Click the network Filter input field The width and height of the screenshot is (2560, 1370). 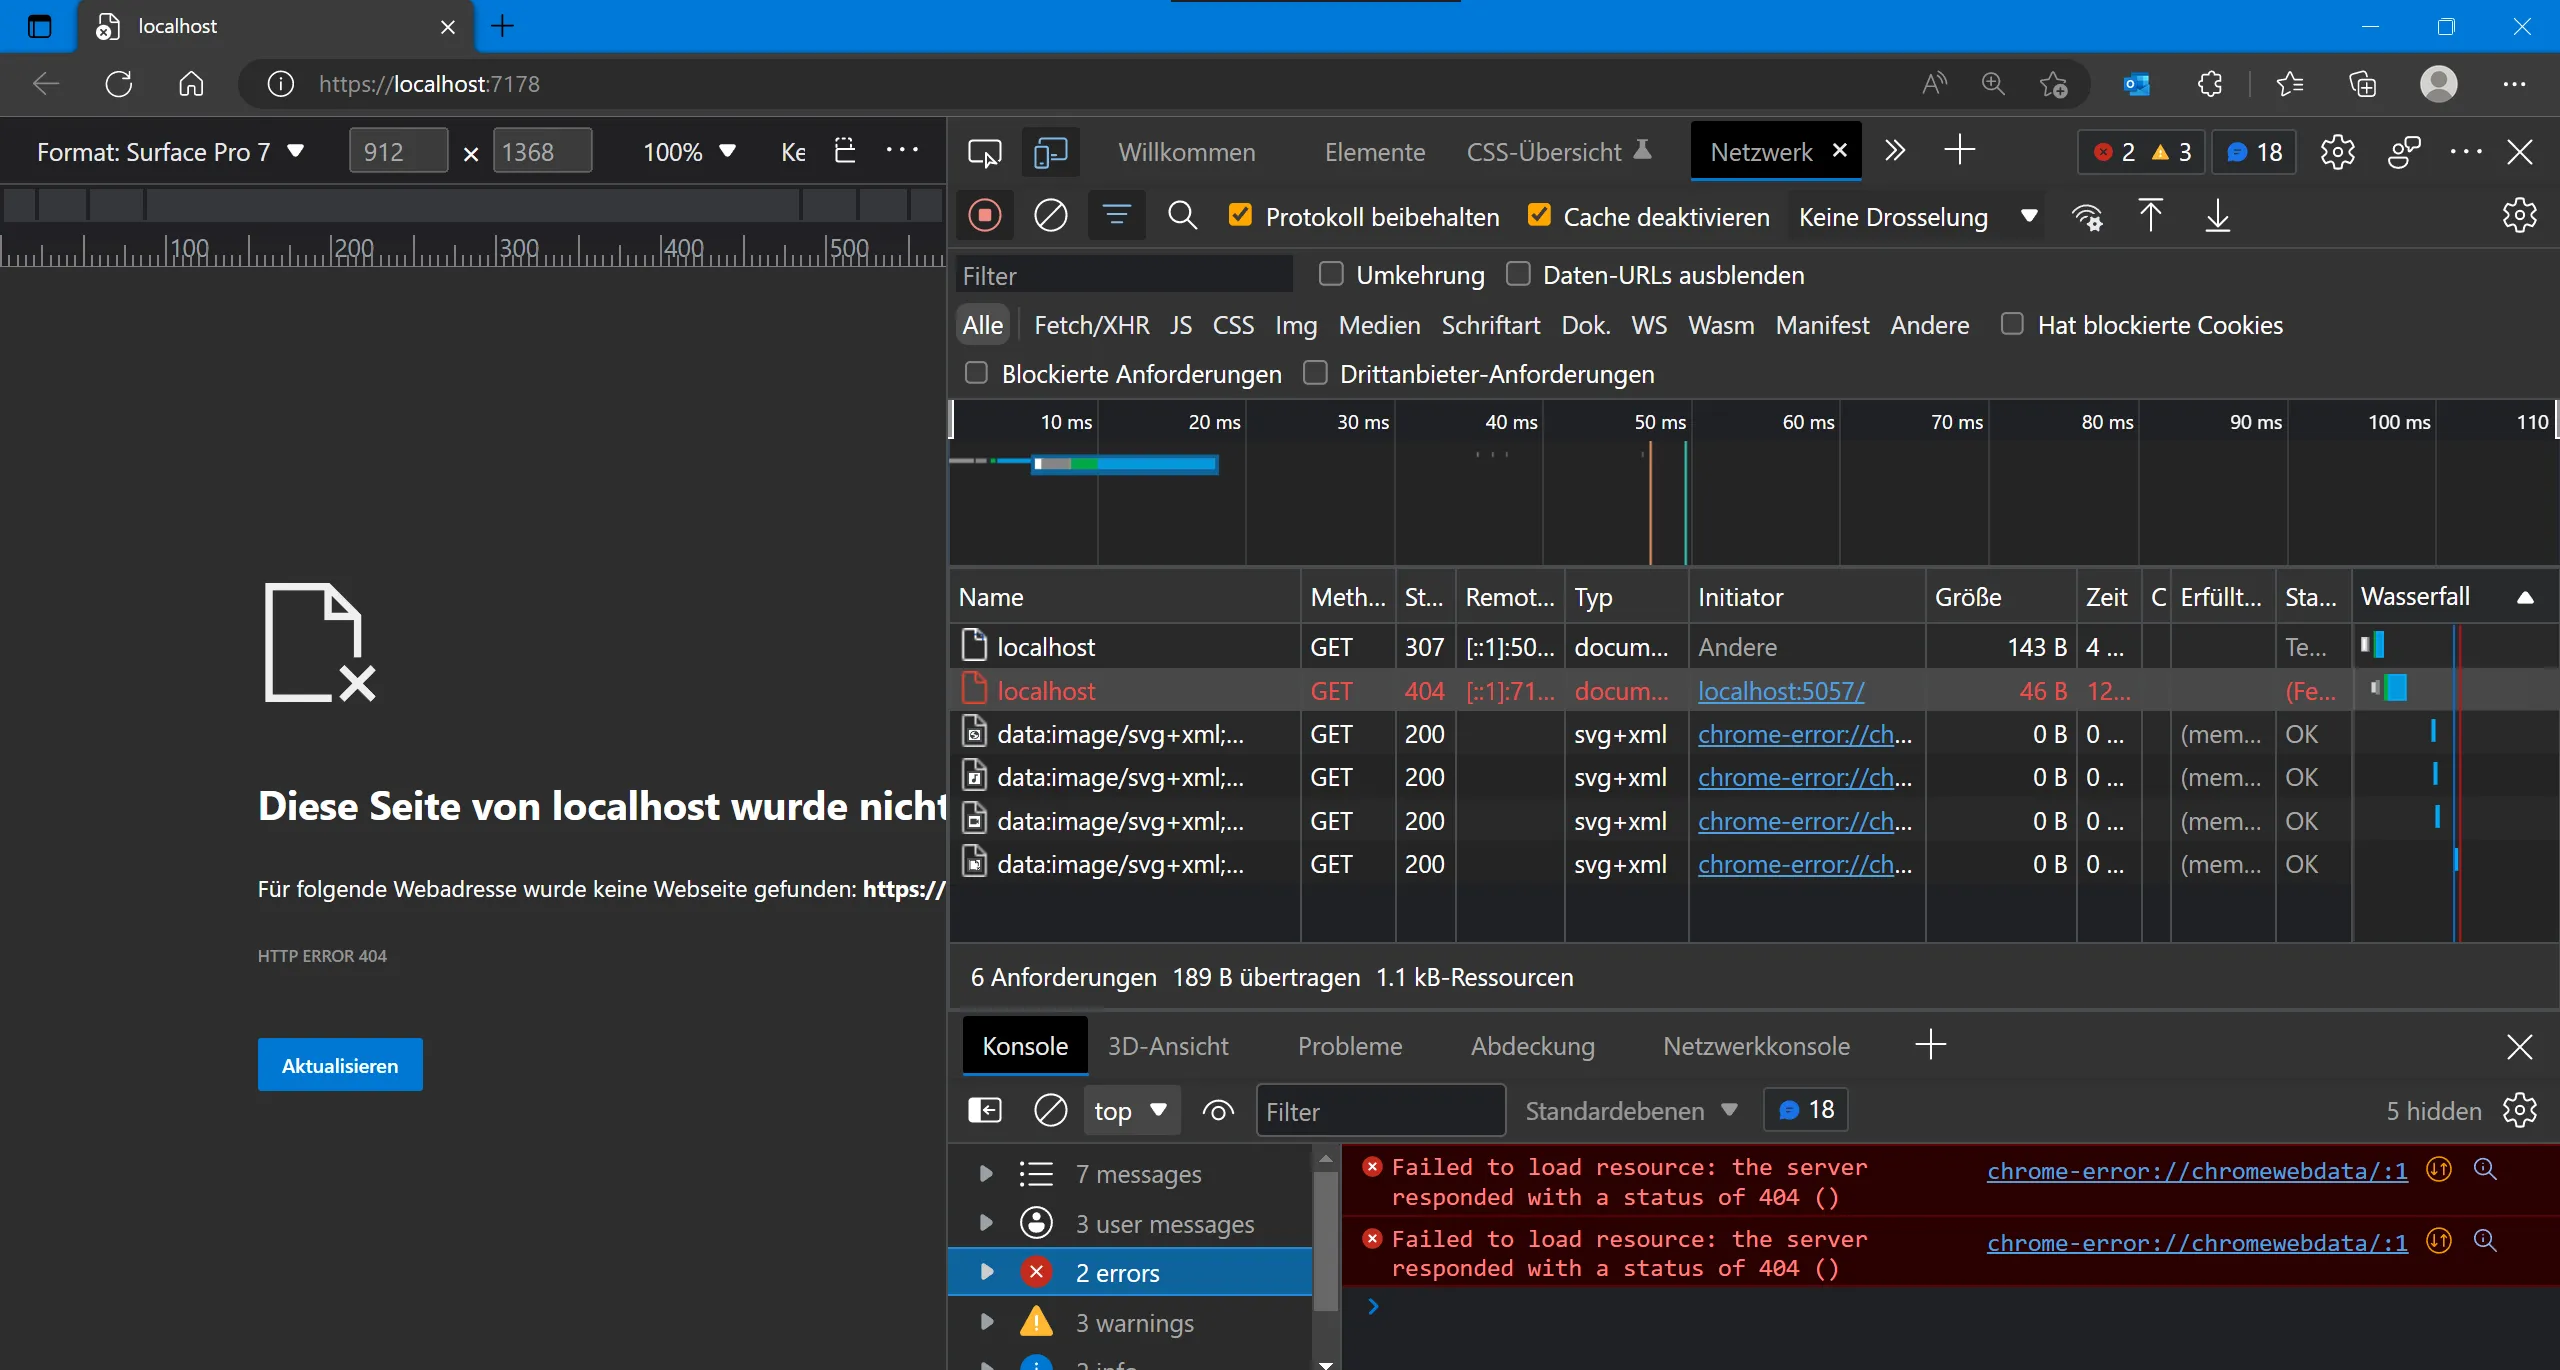click(1123, 276)
